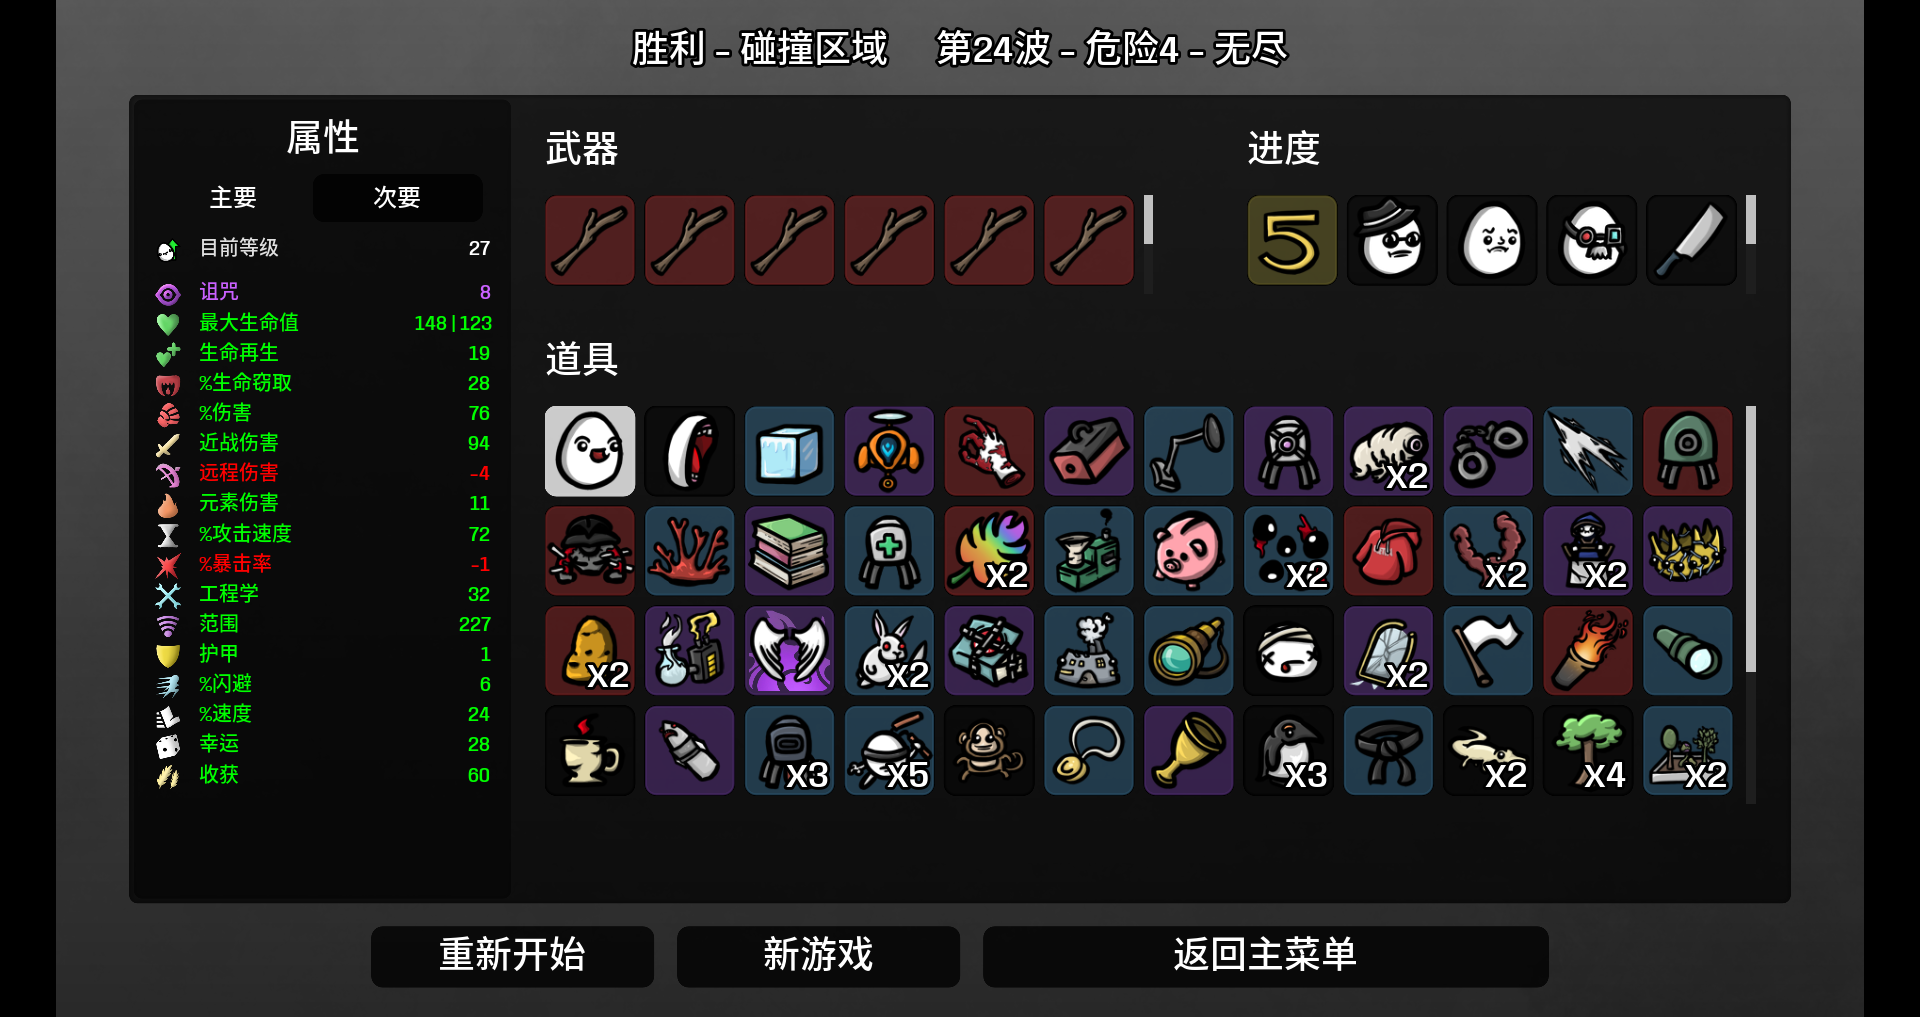1920x1017 pixels.
Task: Click the 新游戏 new game button
Action: 818,956
